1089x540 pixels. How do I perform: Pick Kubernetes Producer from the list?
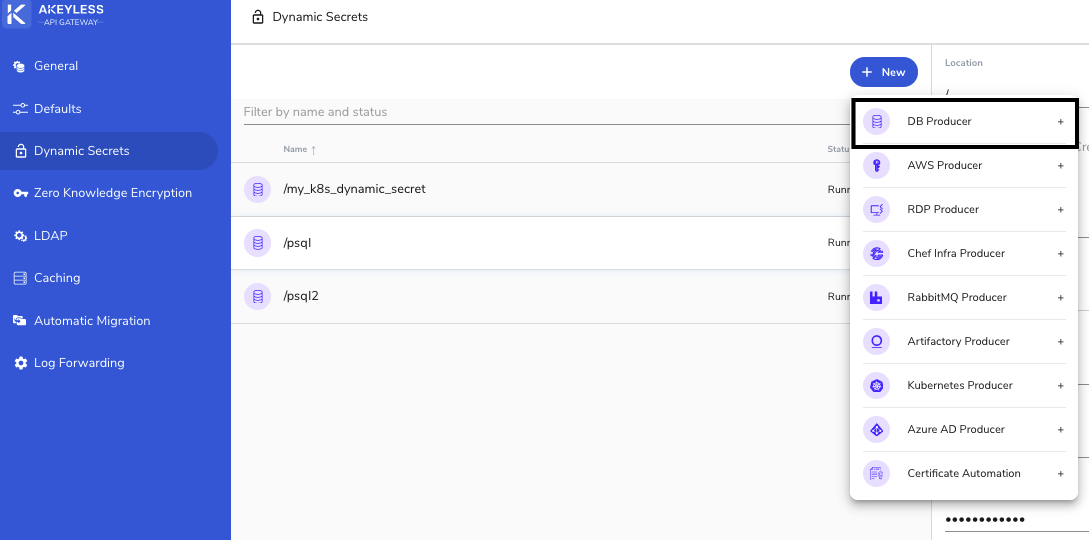tap(964, 386)
